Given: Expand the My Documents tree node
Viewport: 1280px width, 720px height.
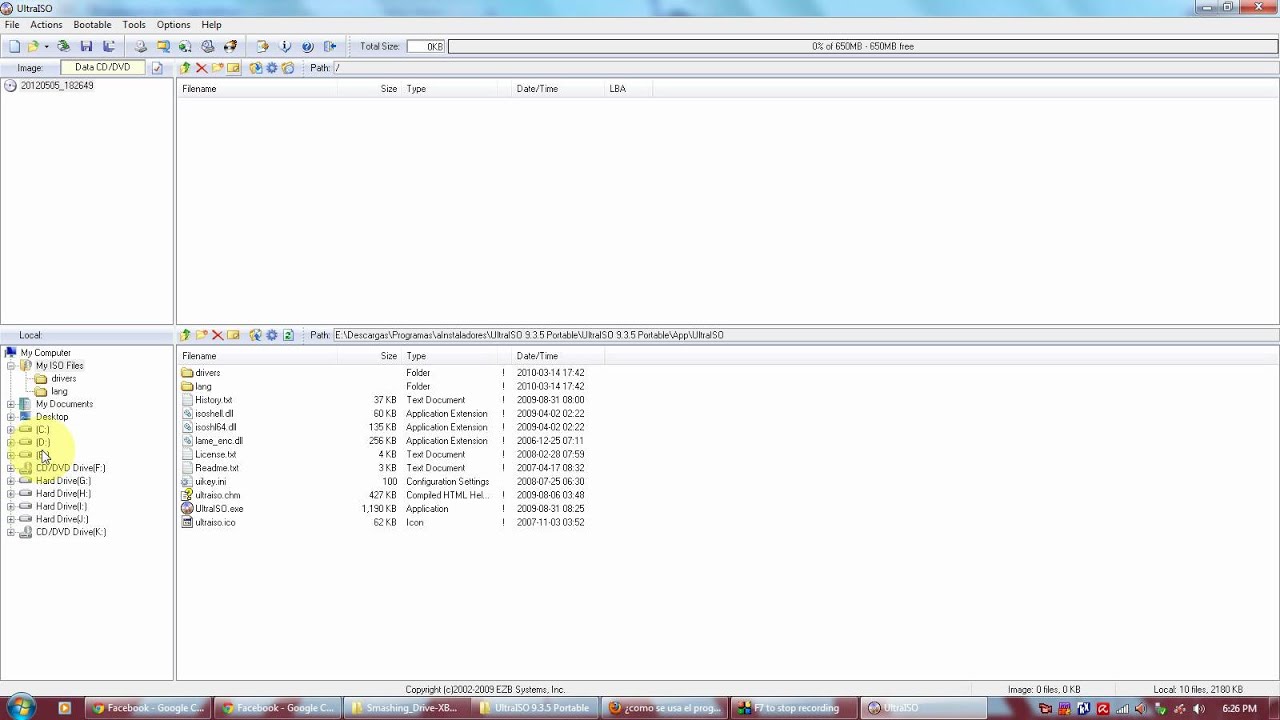Looking at the screenshot, I should coord(11,404).
